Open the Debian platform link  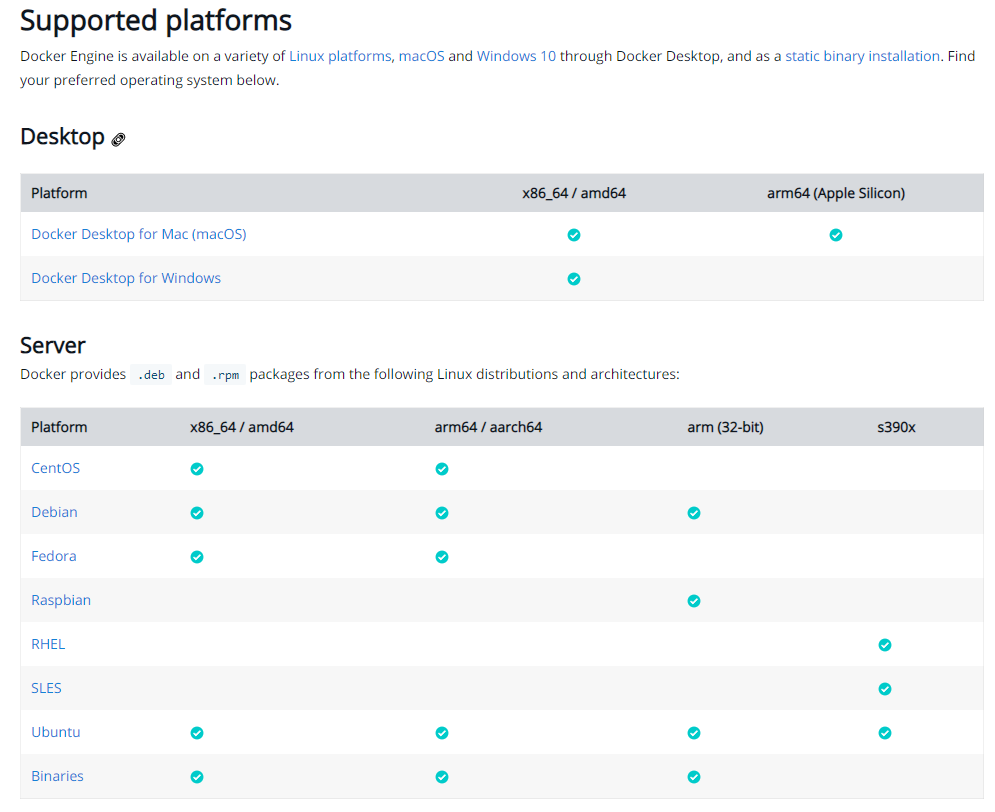(x=55, y=512)
